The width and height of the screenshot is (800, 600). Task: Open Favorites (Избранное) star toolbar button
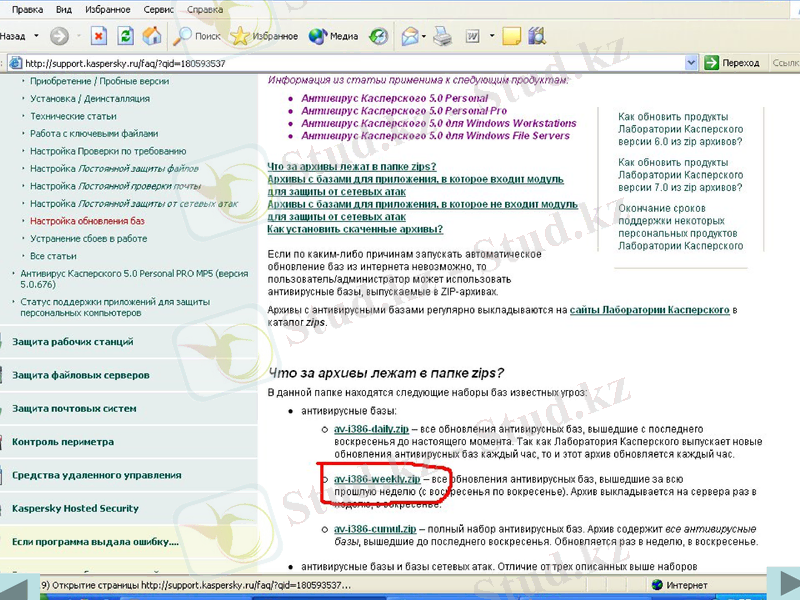pyautogui.click(x=265, y=36)
